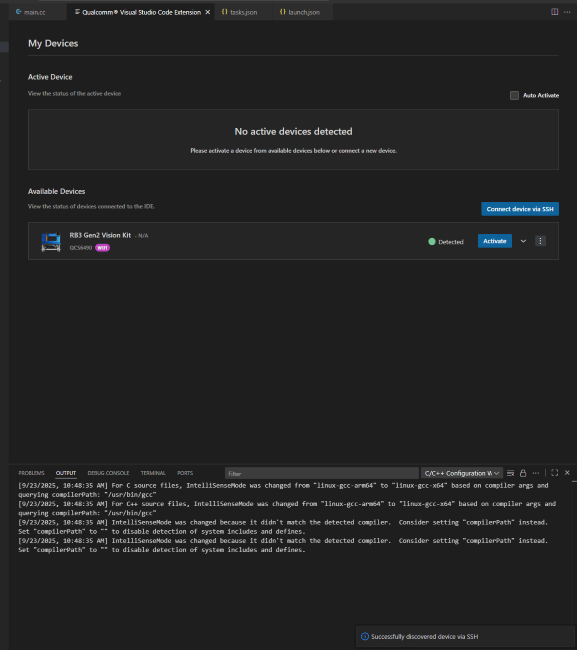Switch to the Terminal panel tab

pos(153,473)
